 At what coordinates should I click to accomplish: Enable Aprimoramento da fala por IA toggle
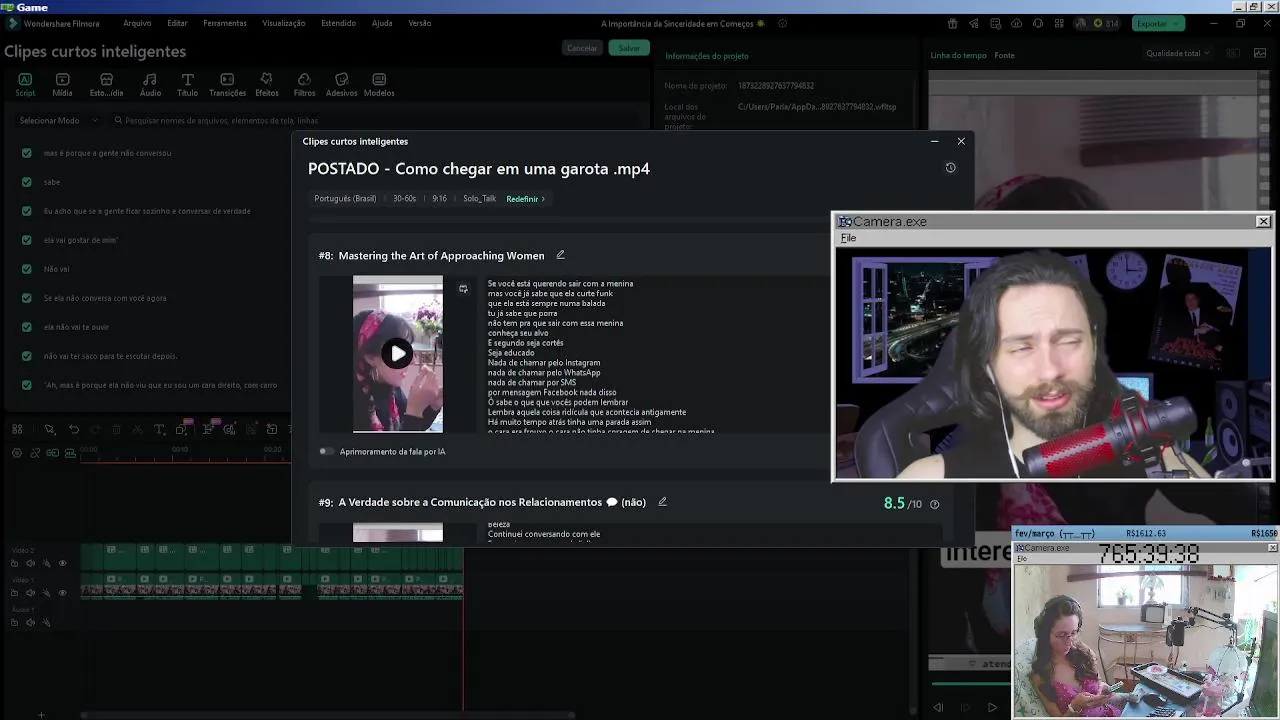point(326,451)
